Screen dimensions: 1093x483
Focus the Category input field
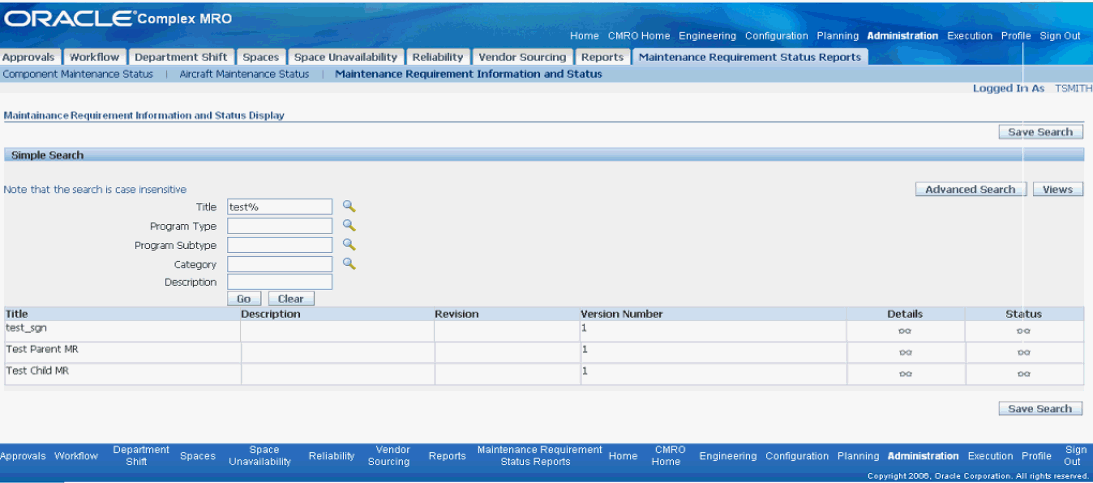pos(280,264)
